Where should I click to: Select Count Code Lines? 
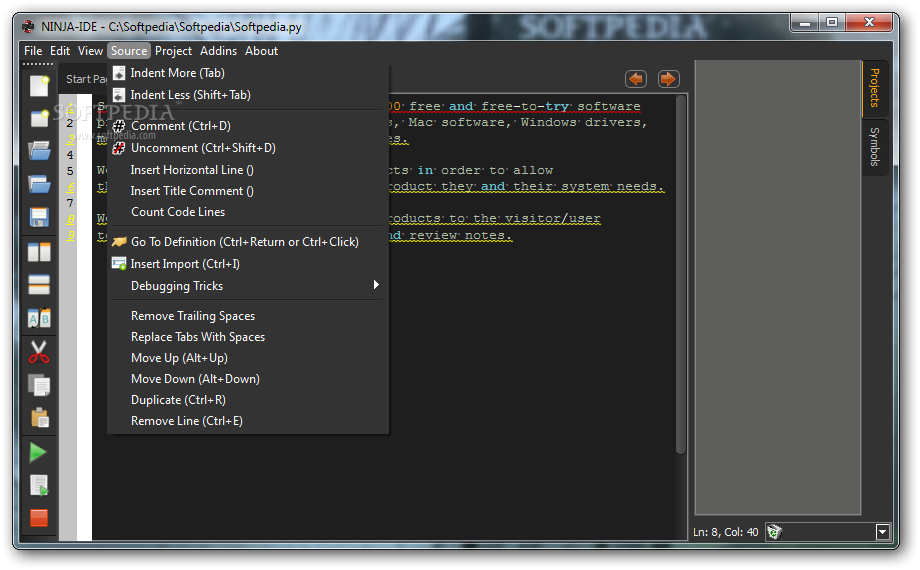point(248,212)
